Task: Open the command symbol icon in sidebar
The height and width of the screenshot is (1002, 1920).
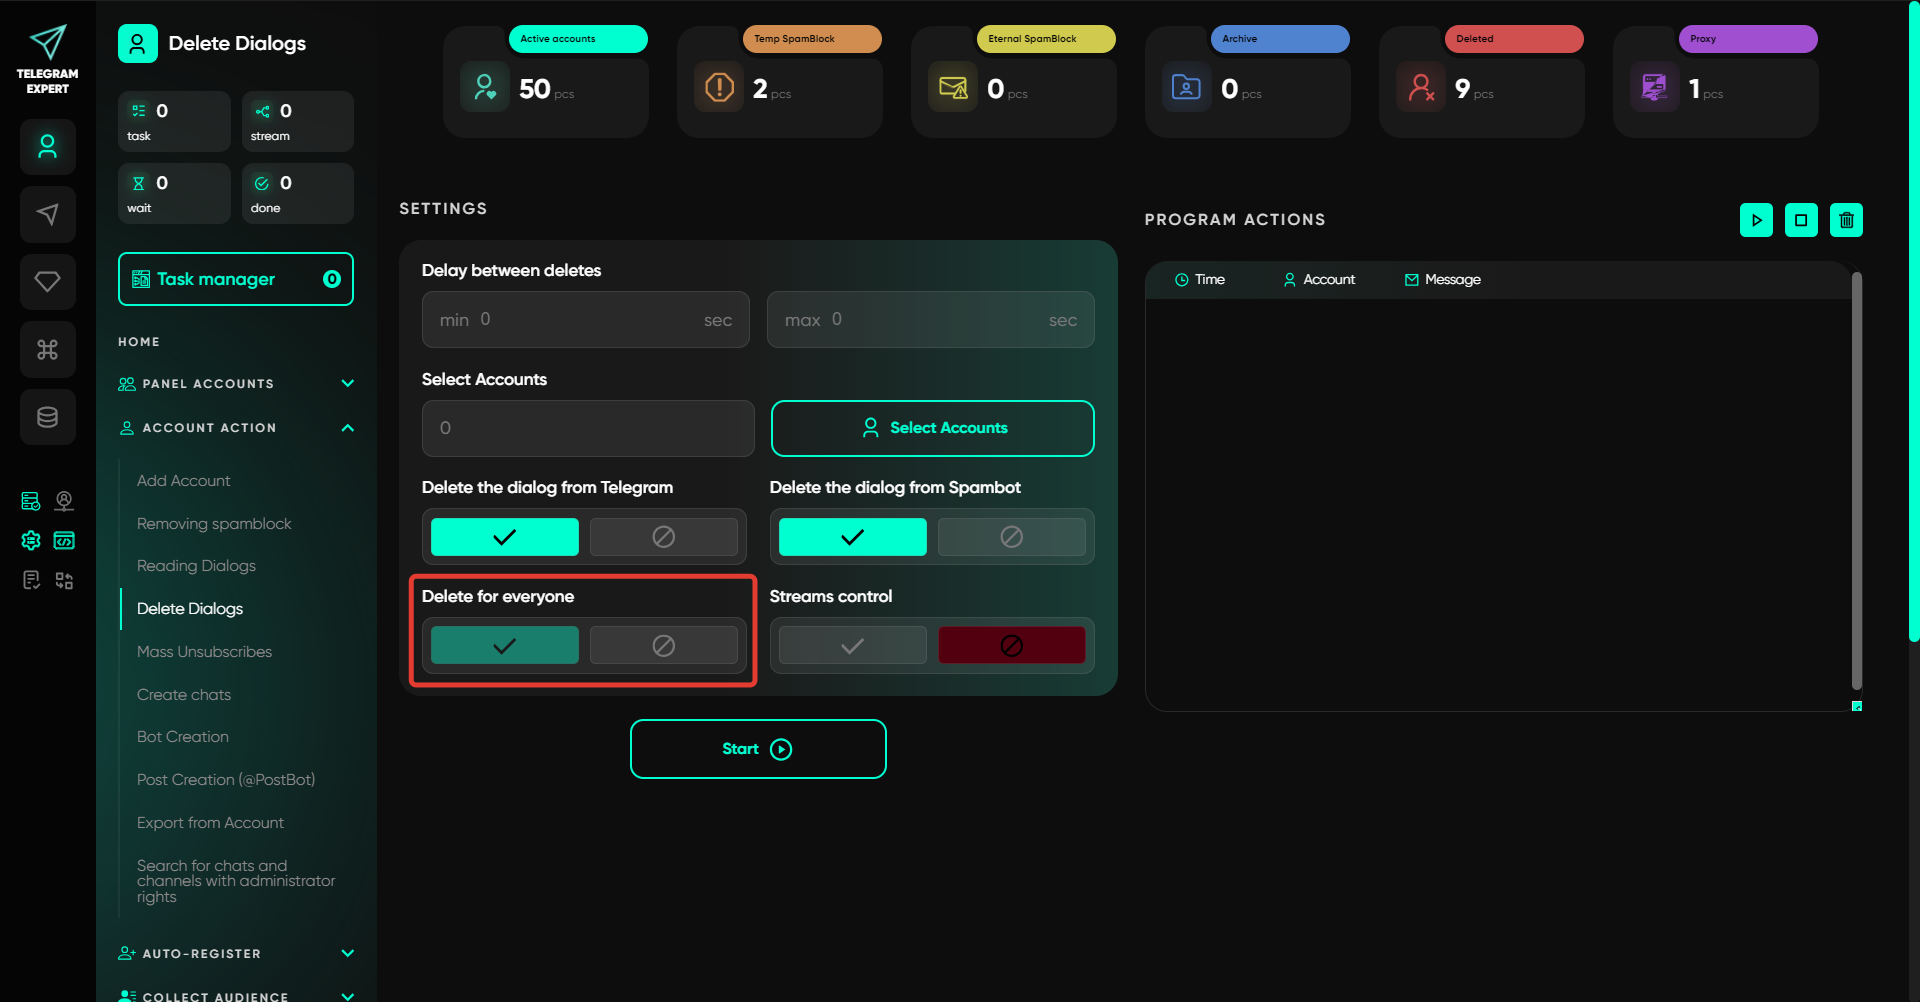Action: (47, 350)
